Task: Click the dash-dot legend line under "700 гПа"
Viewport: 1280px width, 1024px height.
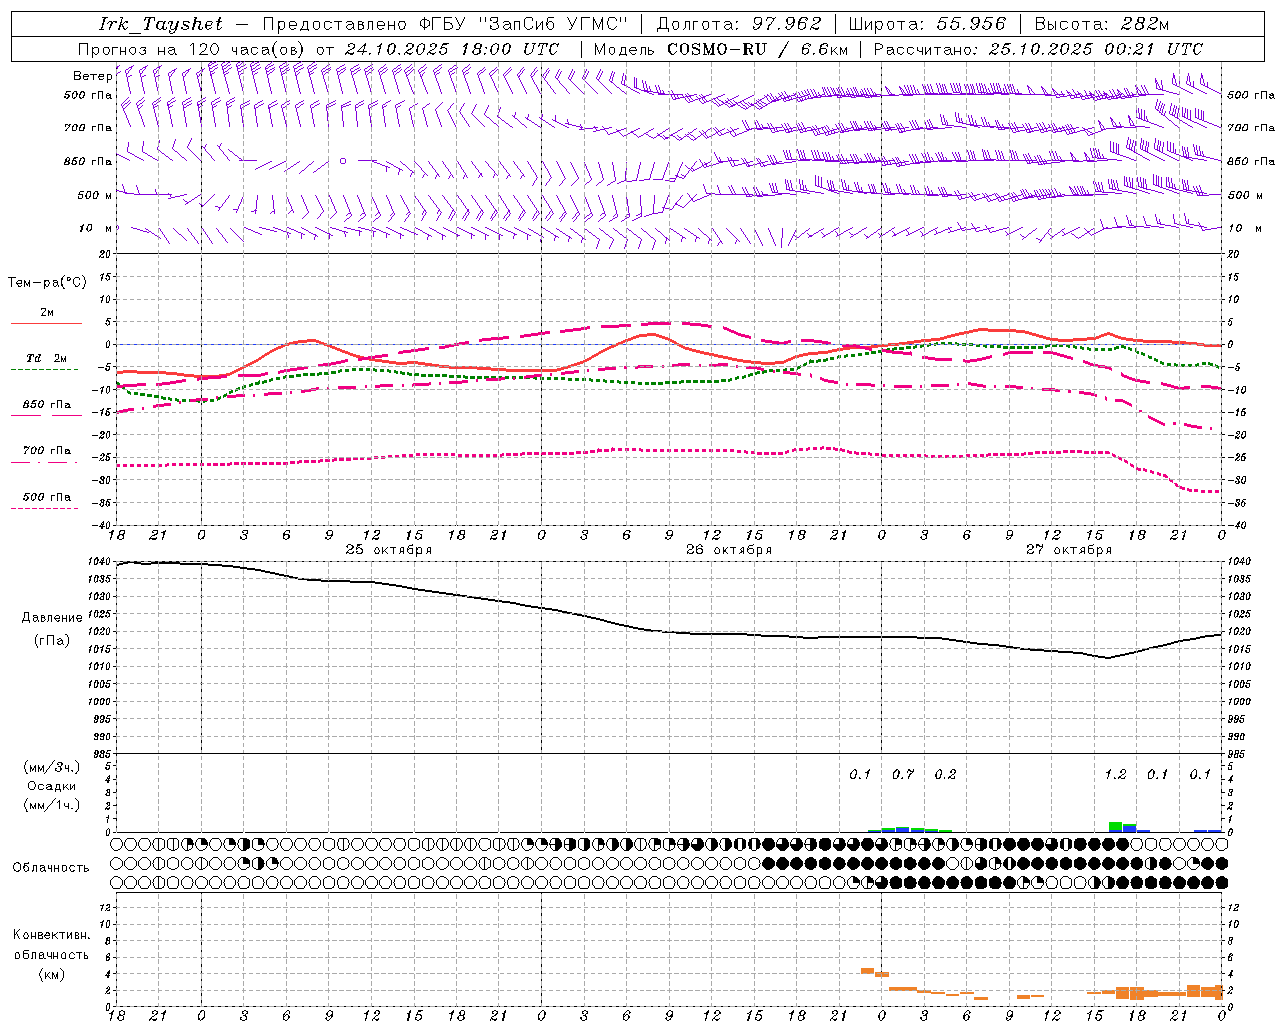Action: click(44, 462)
